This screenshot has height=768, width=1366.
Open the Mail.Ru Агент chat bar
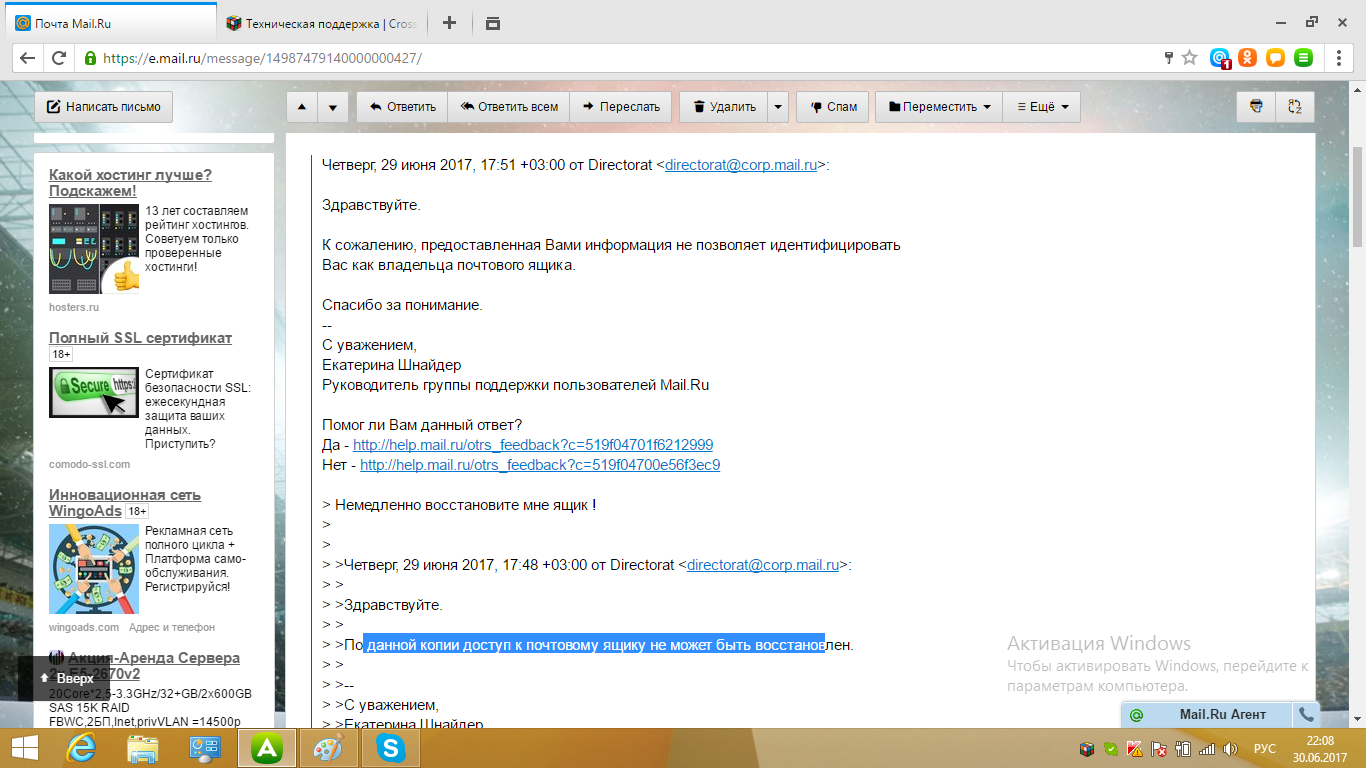coord(1208,714)
